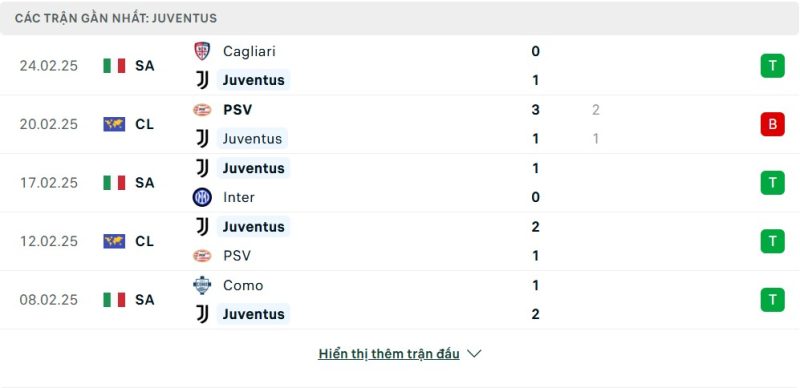Screen dimensions: 800x388
Task: Open the Inter team name link
Action: 239,197
